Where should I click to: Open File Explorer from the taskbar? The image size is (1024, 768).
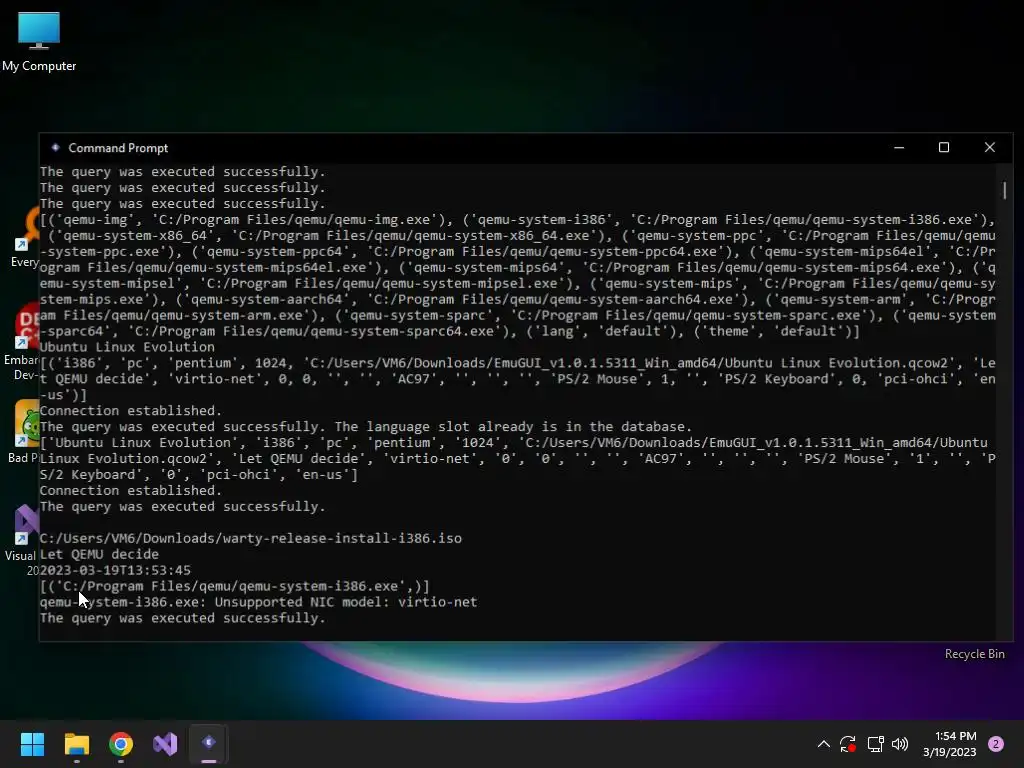tap(76, 744)
